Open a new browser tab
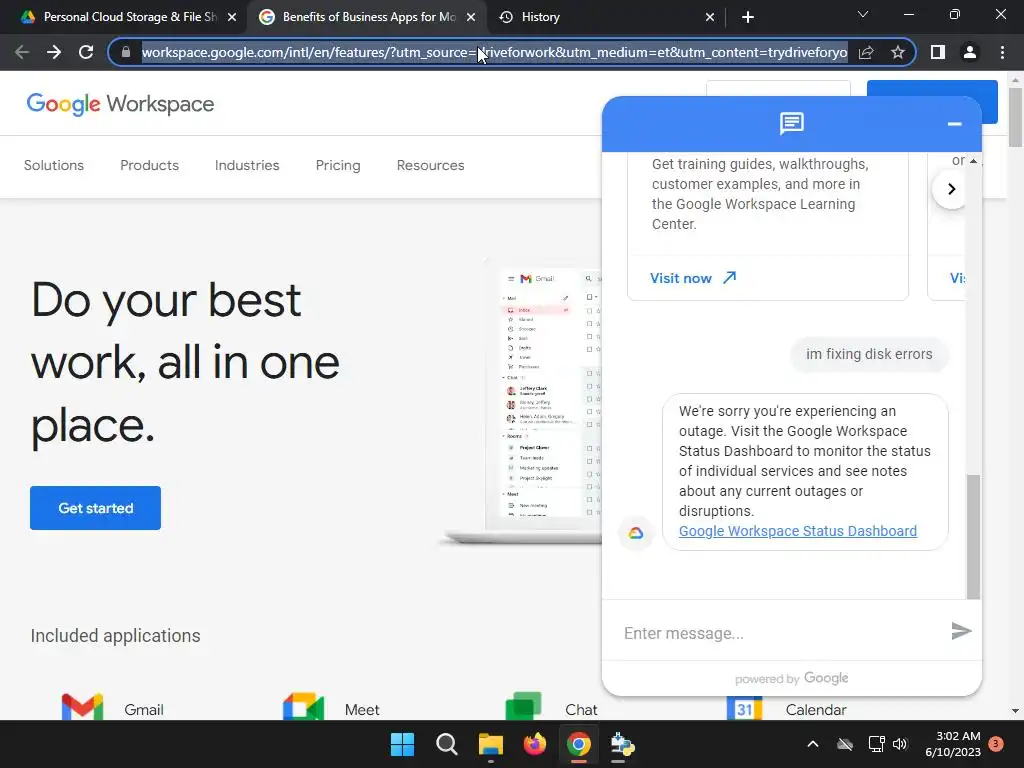 tap(748, 17)
